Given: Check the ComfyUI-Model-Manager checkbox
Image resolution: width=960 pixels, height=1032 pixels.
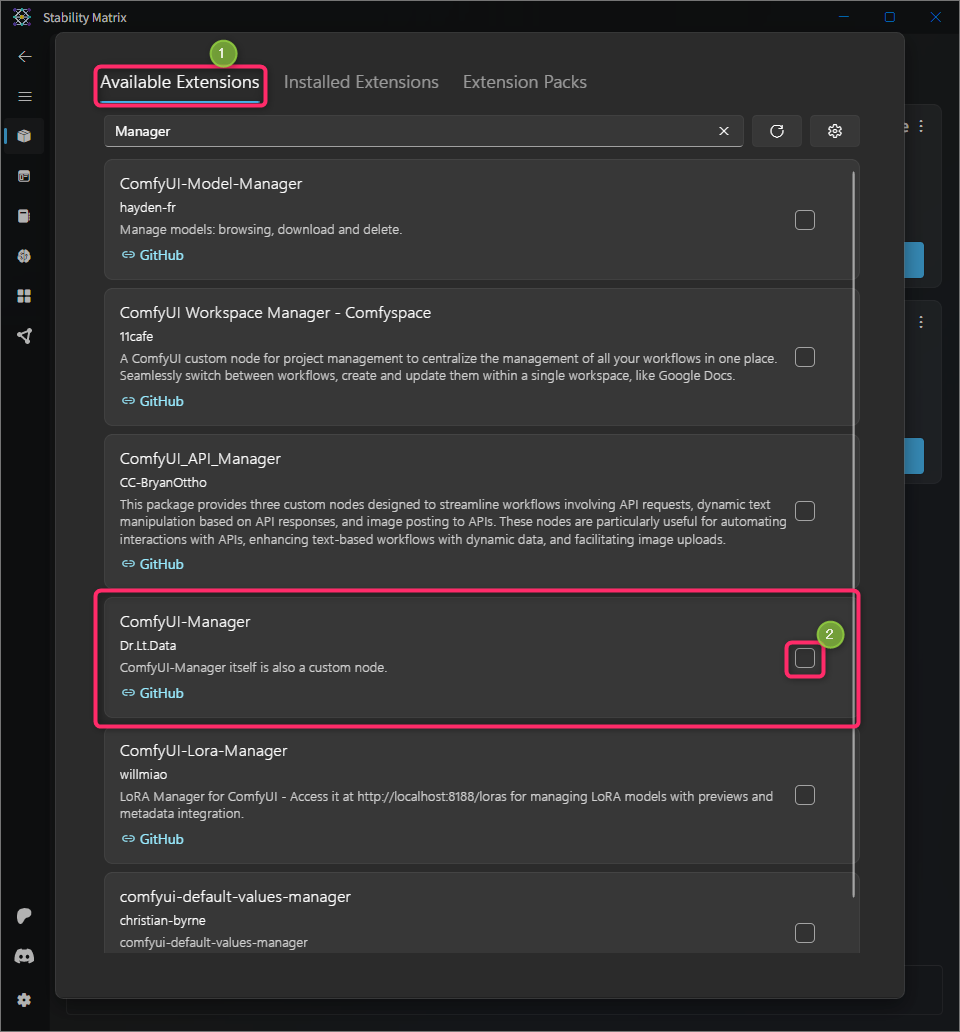Looking at the screenshot, I should [x=805, y=220].
